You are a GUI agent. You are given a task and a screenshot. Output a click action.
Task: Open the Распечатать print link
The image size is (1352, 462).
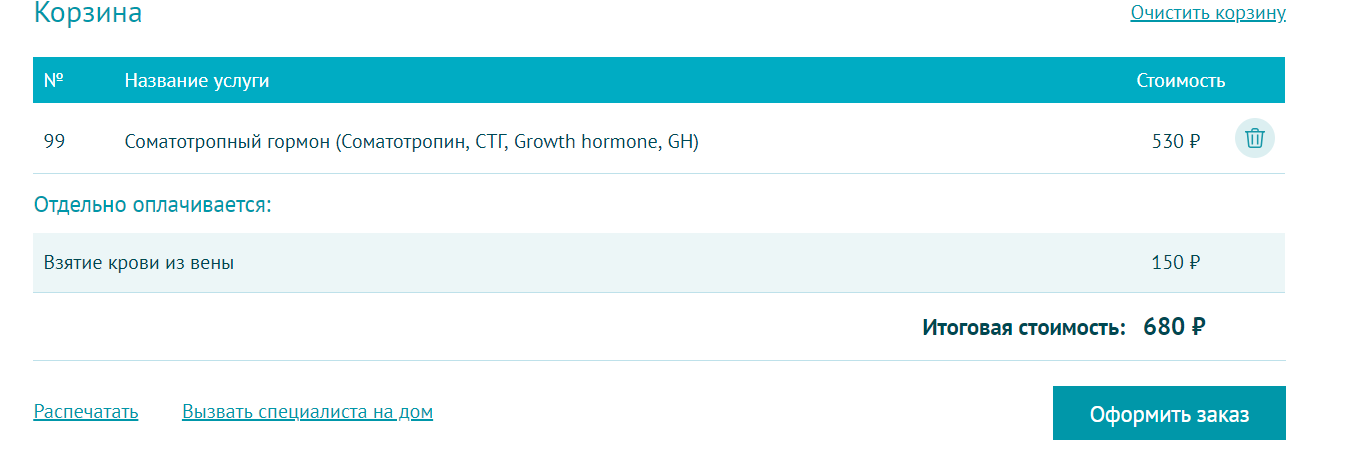pos(86,412)
